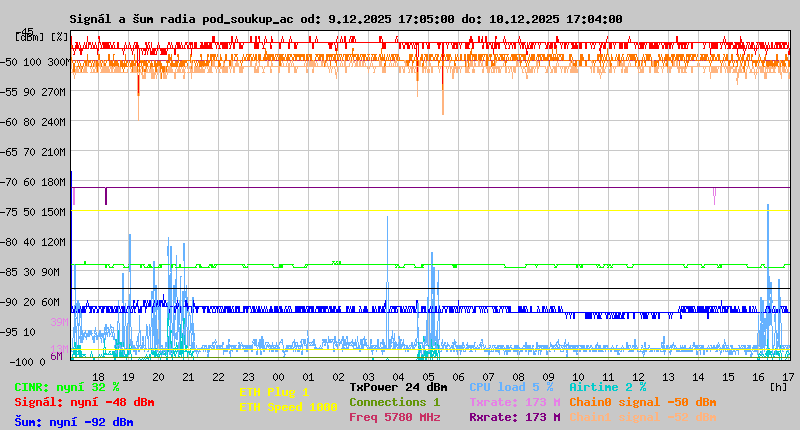
Task: Click hour '19' on the time axis
Action: tap(129, 377)
